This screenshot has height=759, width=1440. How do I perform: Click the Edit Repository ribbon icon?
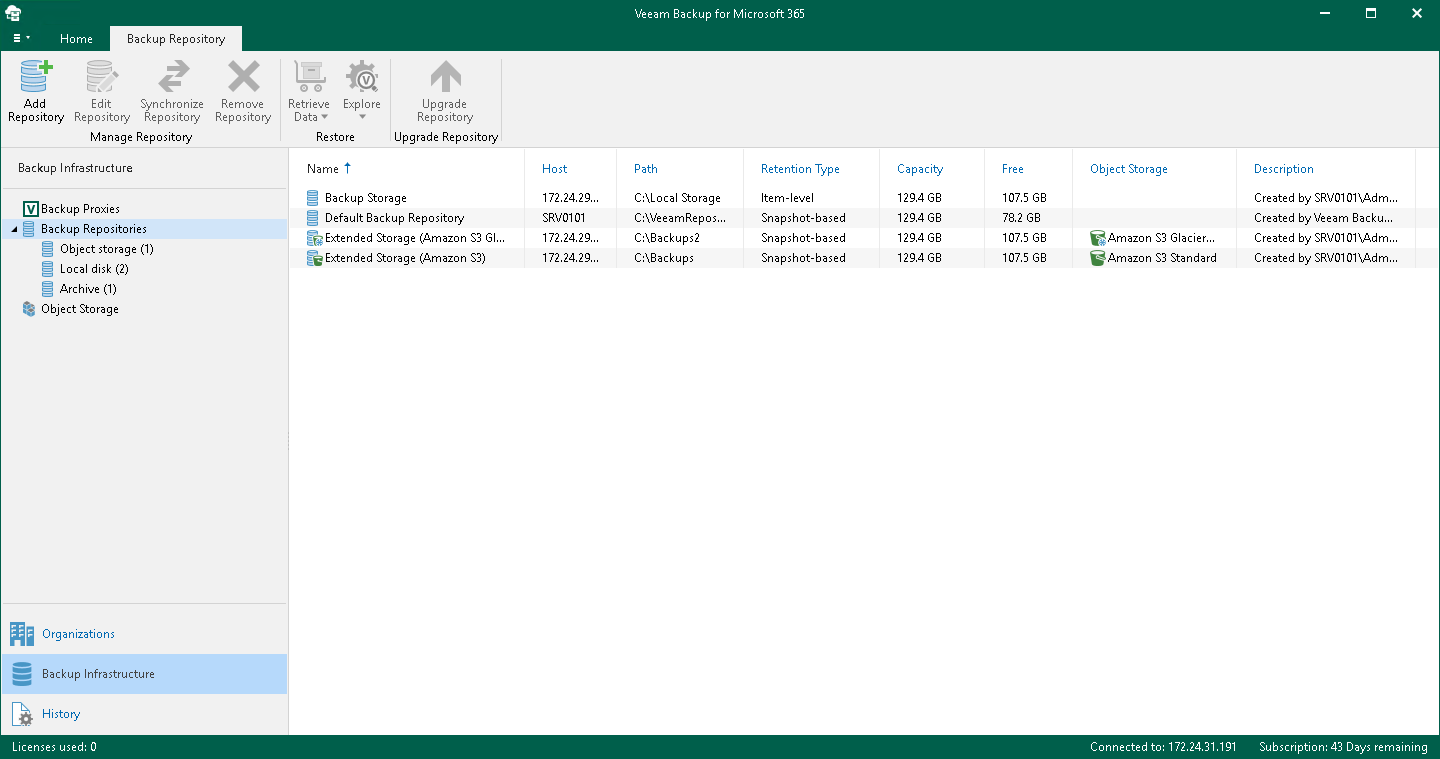101,78
